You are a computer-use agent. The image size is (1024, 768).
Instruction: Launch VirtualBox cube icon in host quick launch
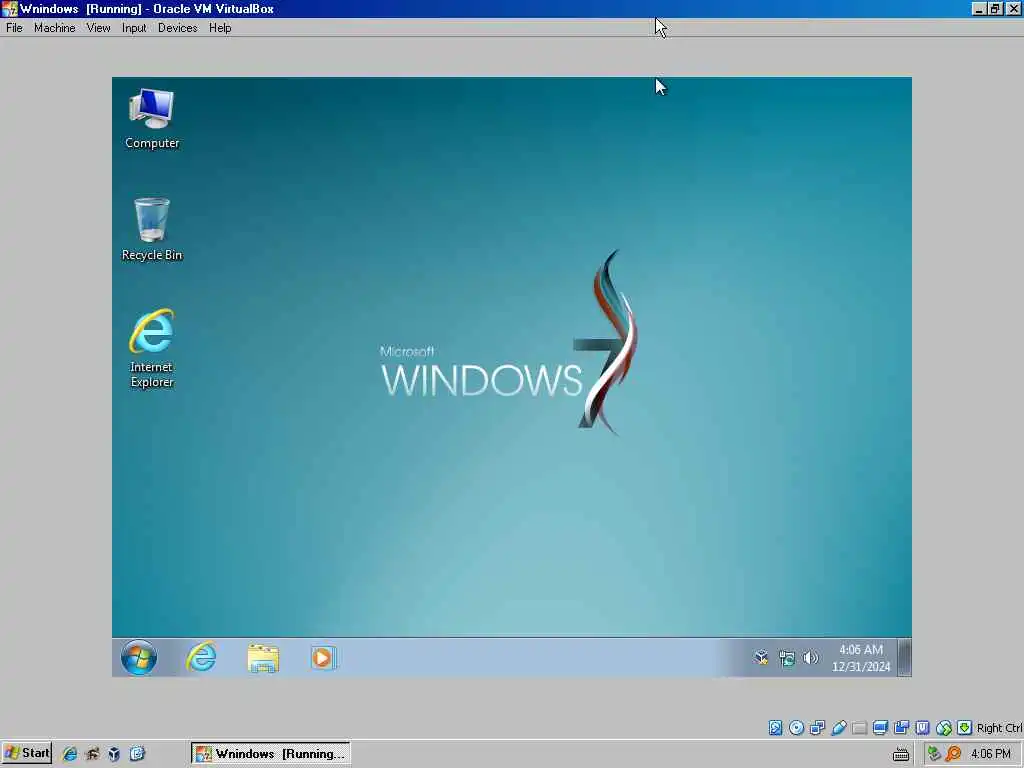tap(114, 754)
